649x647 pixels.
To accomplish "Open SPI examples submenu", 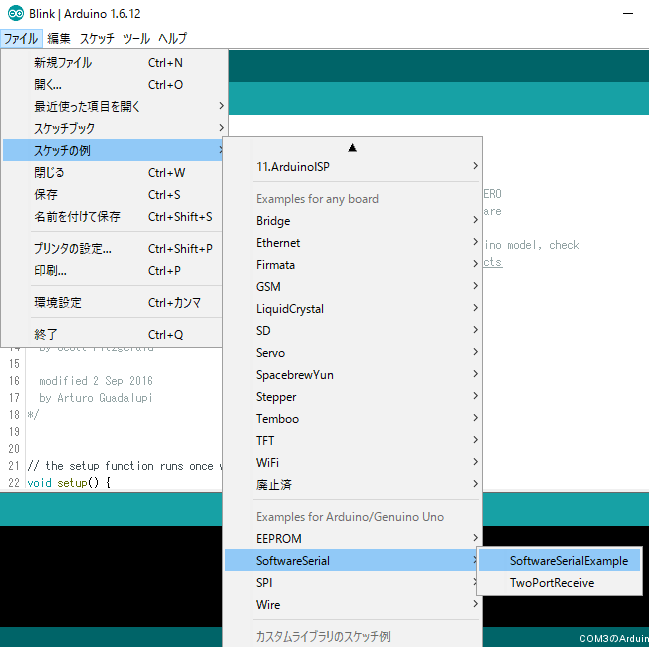I will click(351, 582).
